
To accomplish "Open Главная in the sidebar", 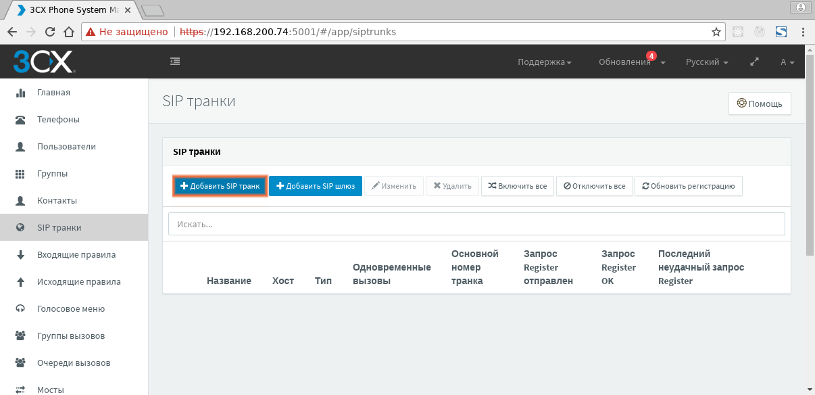I will tap(74, 93).
